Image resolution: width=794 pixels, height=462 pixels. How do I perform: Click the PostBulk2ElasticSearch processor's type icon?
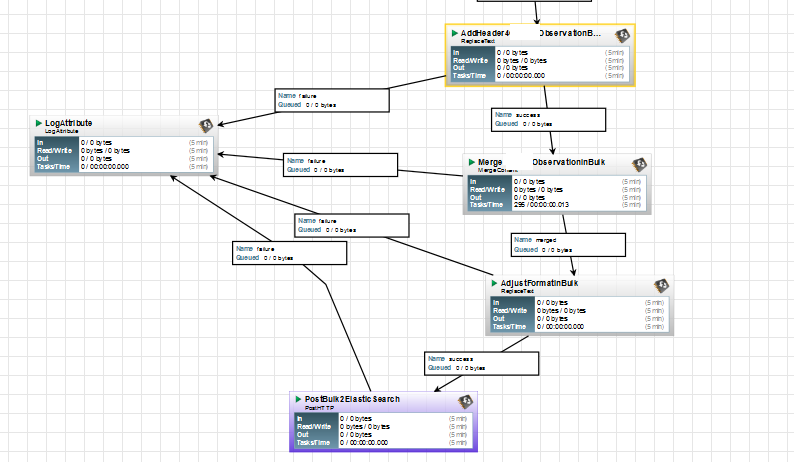click(x=465, y=402)
